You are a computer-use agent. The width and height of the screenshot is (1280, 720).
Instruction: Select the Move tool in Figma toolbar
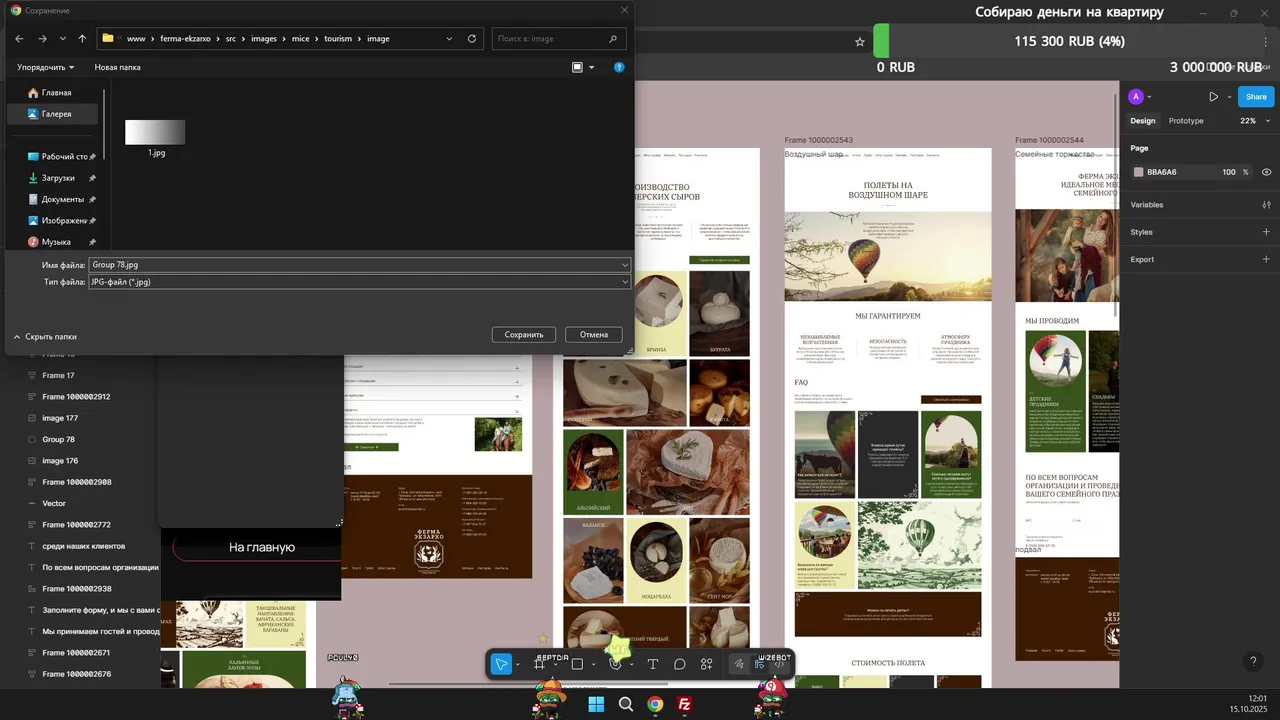(x=501, y=664)
